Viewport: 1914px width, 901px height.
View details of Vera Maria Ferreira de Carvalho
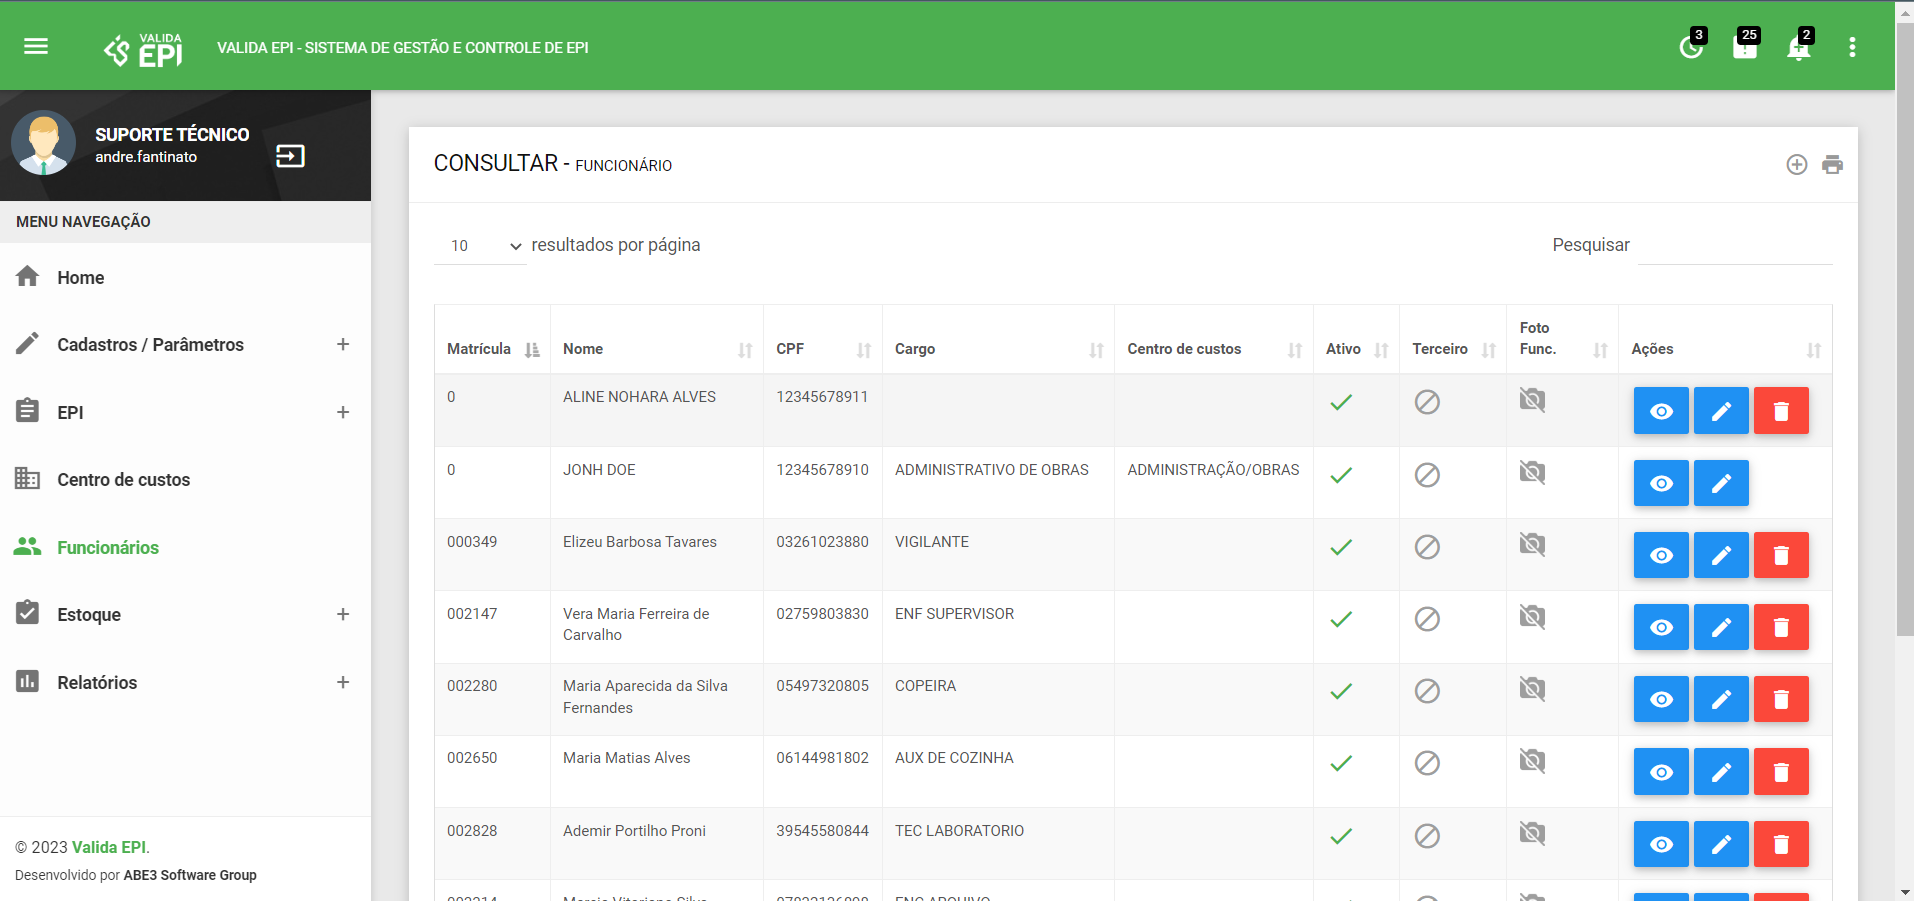[x=1661, y=627]
